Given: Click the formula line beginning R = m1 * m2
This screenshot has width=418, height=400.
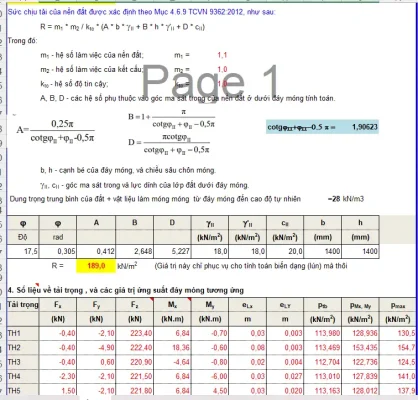Looking at the screenshot, I should coord(122,27).
